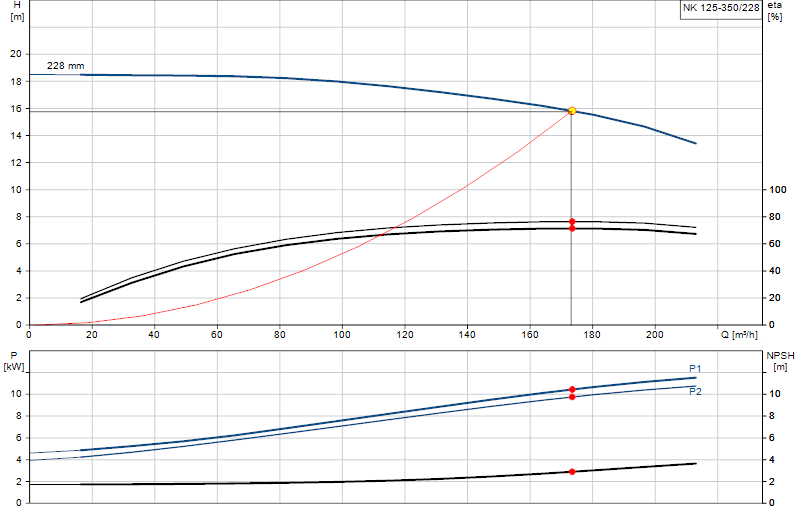Screen dimensions: 800x520
Task: Click the P [kW] axis title
Action: pyautogui.click(x=14, y=361)
